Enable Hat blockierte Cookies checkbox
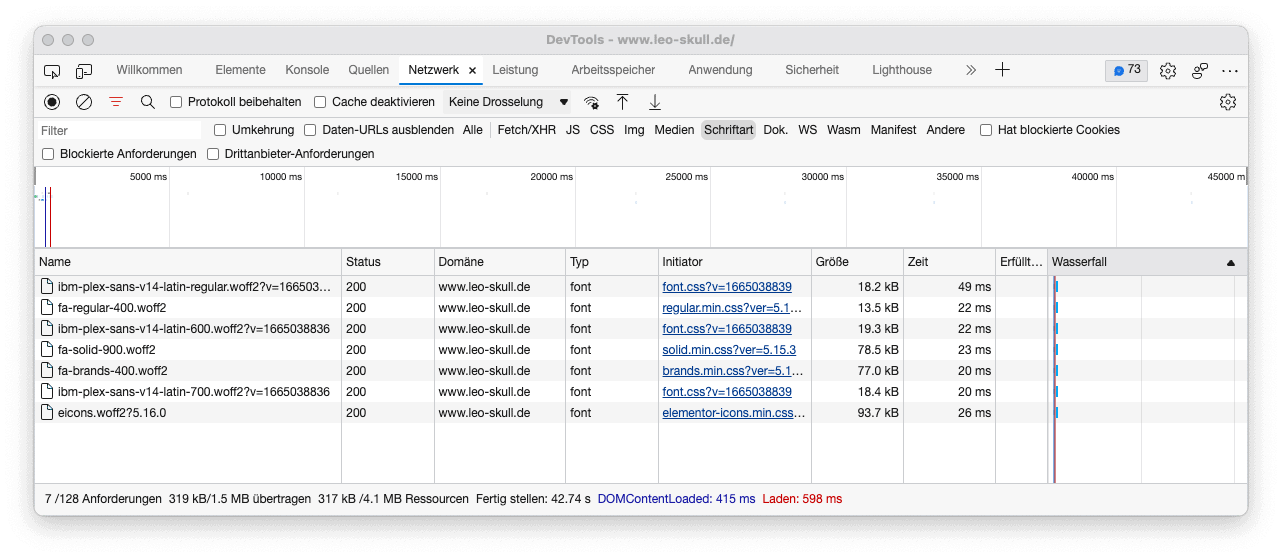1282x558 pixels. click(986, 130)
